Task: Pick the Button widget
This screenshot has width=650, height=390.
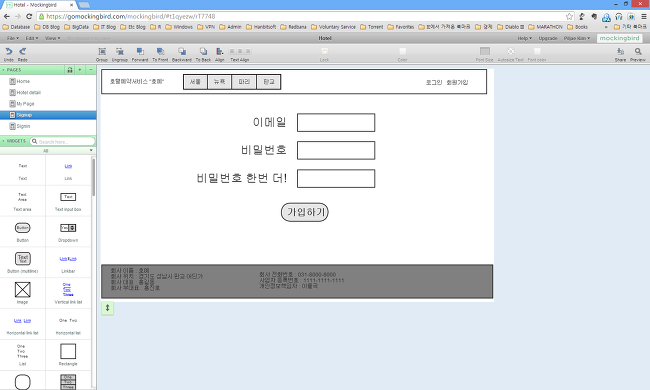Action: [23, 232]
